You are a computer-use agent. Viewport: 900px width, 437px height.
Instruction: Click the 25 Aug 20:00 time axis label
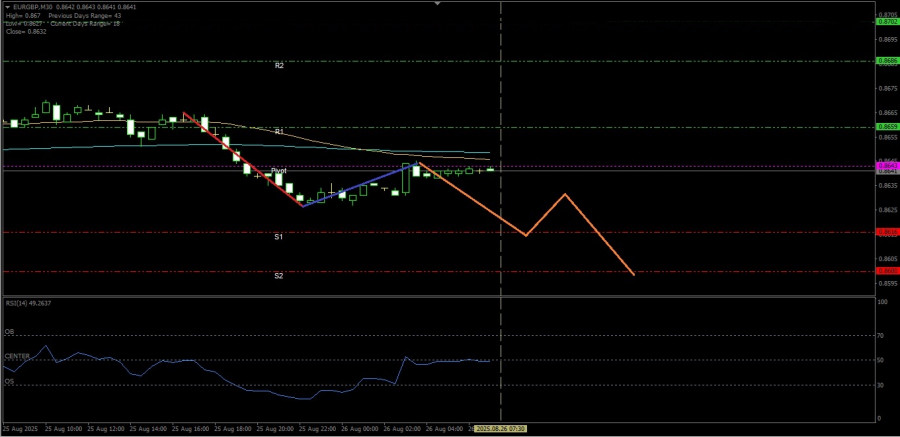pos(277,429)
